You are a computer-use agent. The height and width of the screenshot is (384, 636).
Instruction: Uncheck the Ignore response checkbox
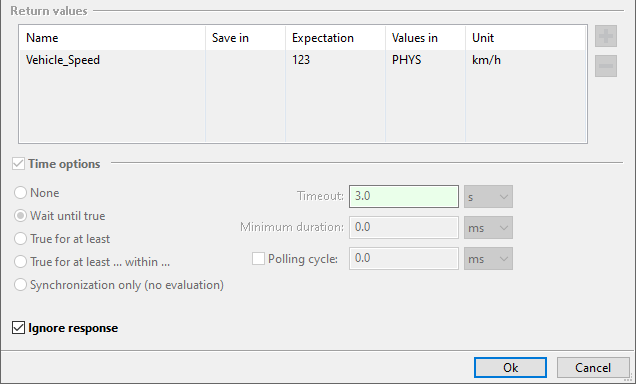(x=18, y=328)
